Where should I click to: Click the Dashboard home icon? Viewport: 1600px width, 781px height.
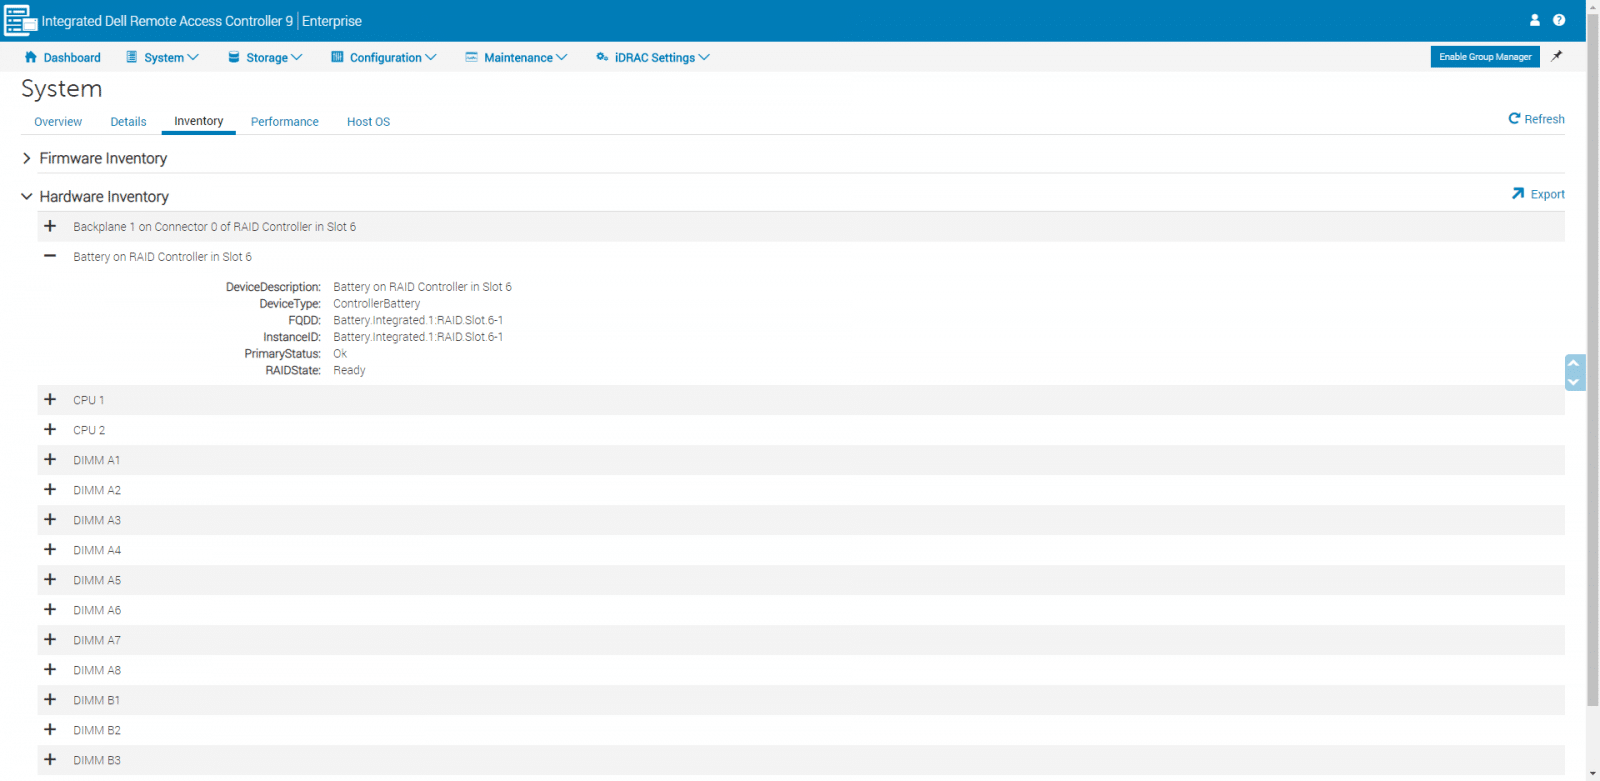(31, 57)
